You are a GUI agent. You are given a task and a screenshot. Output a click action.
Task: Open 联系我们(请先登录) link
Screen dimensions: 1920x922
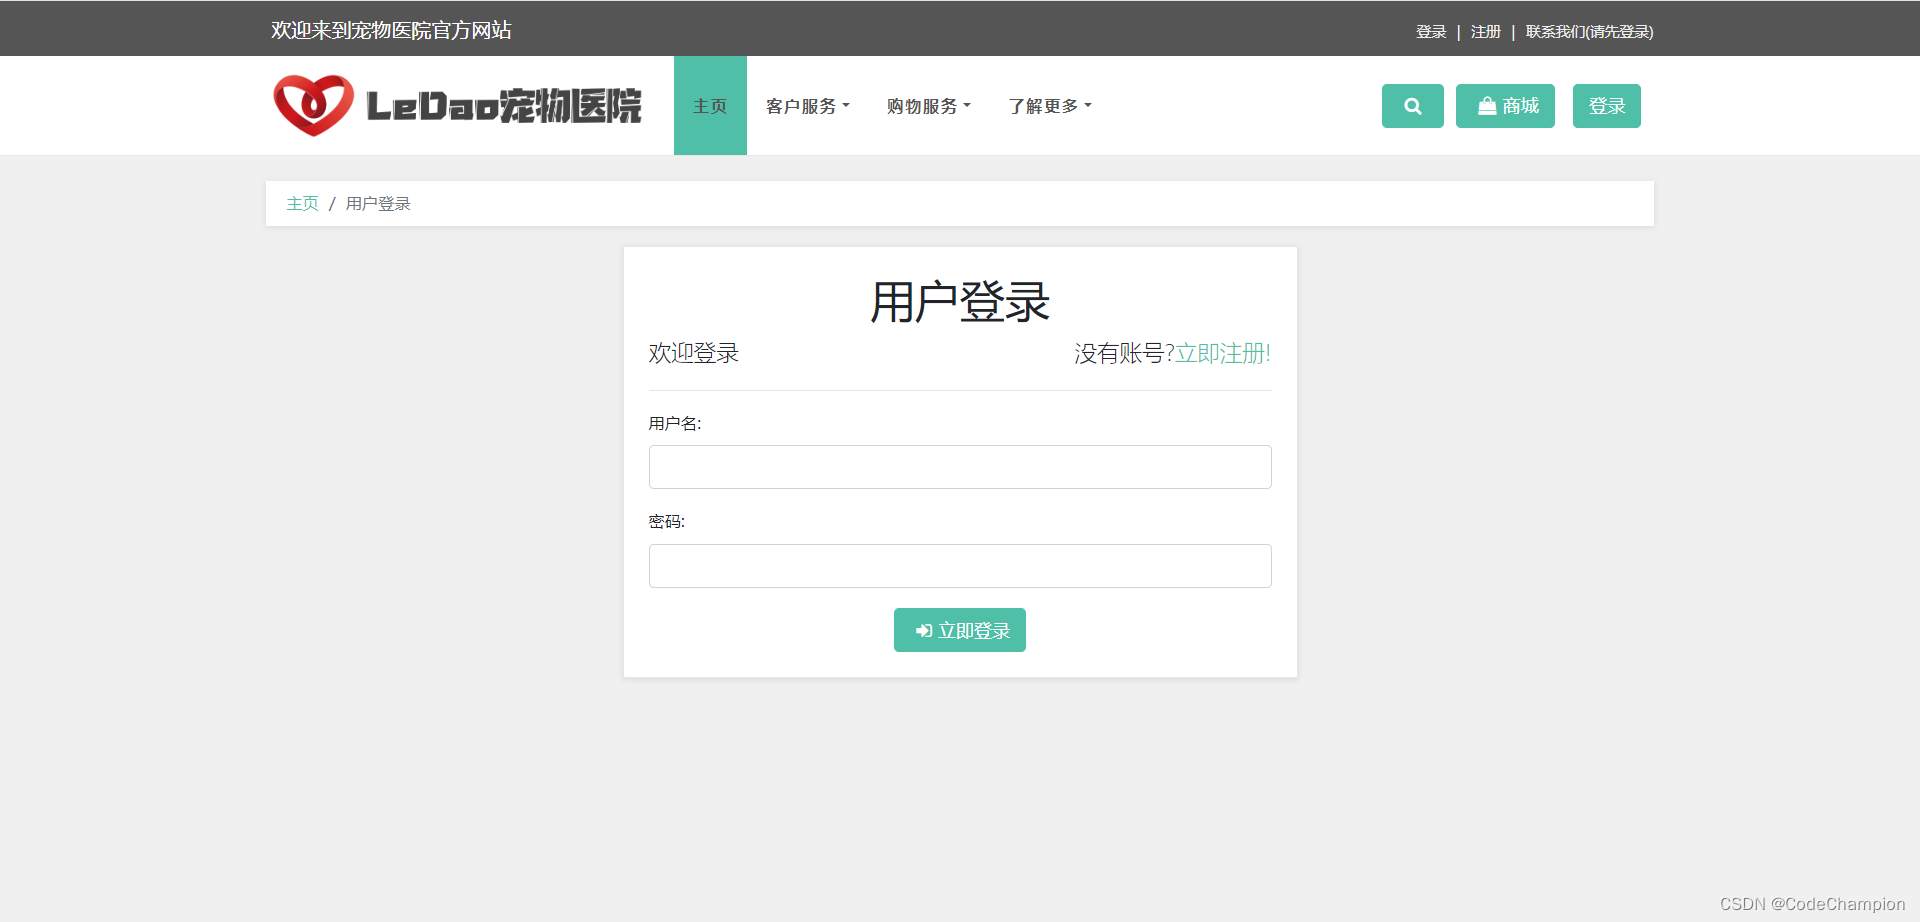click(x=1586, y=31)
